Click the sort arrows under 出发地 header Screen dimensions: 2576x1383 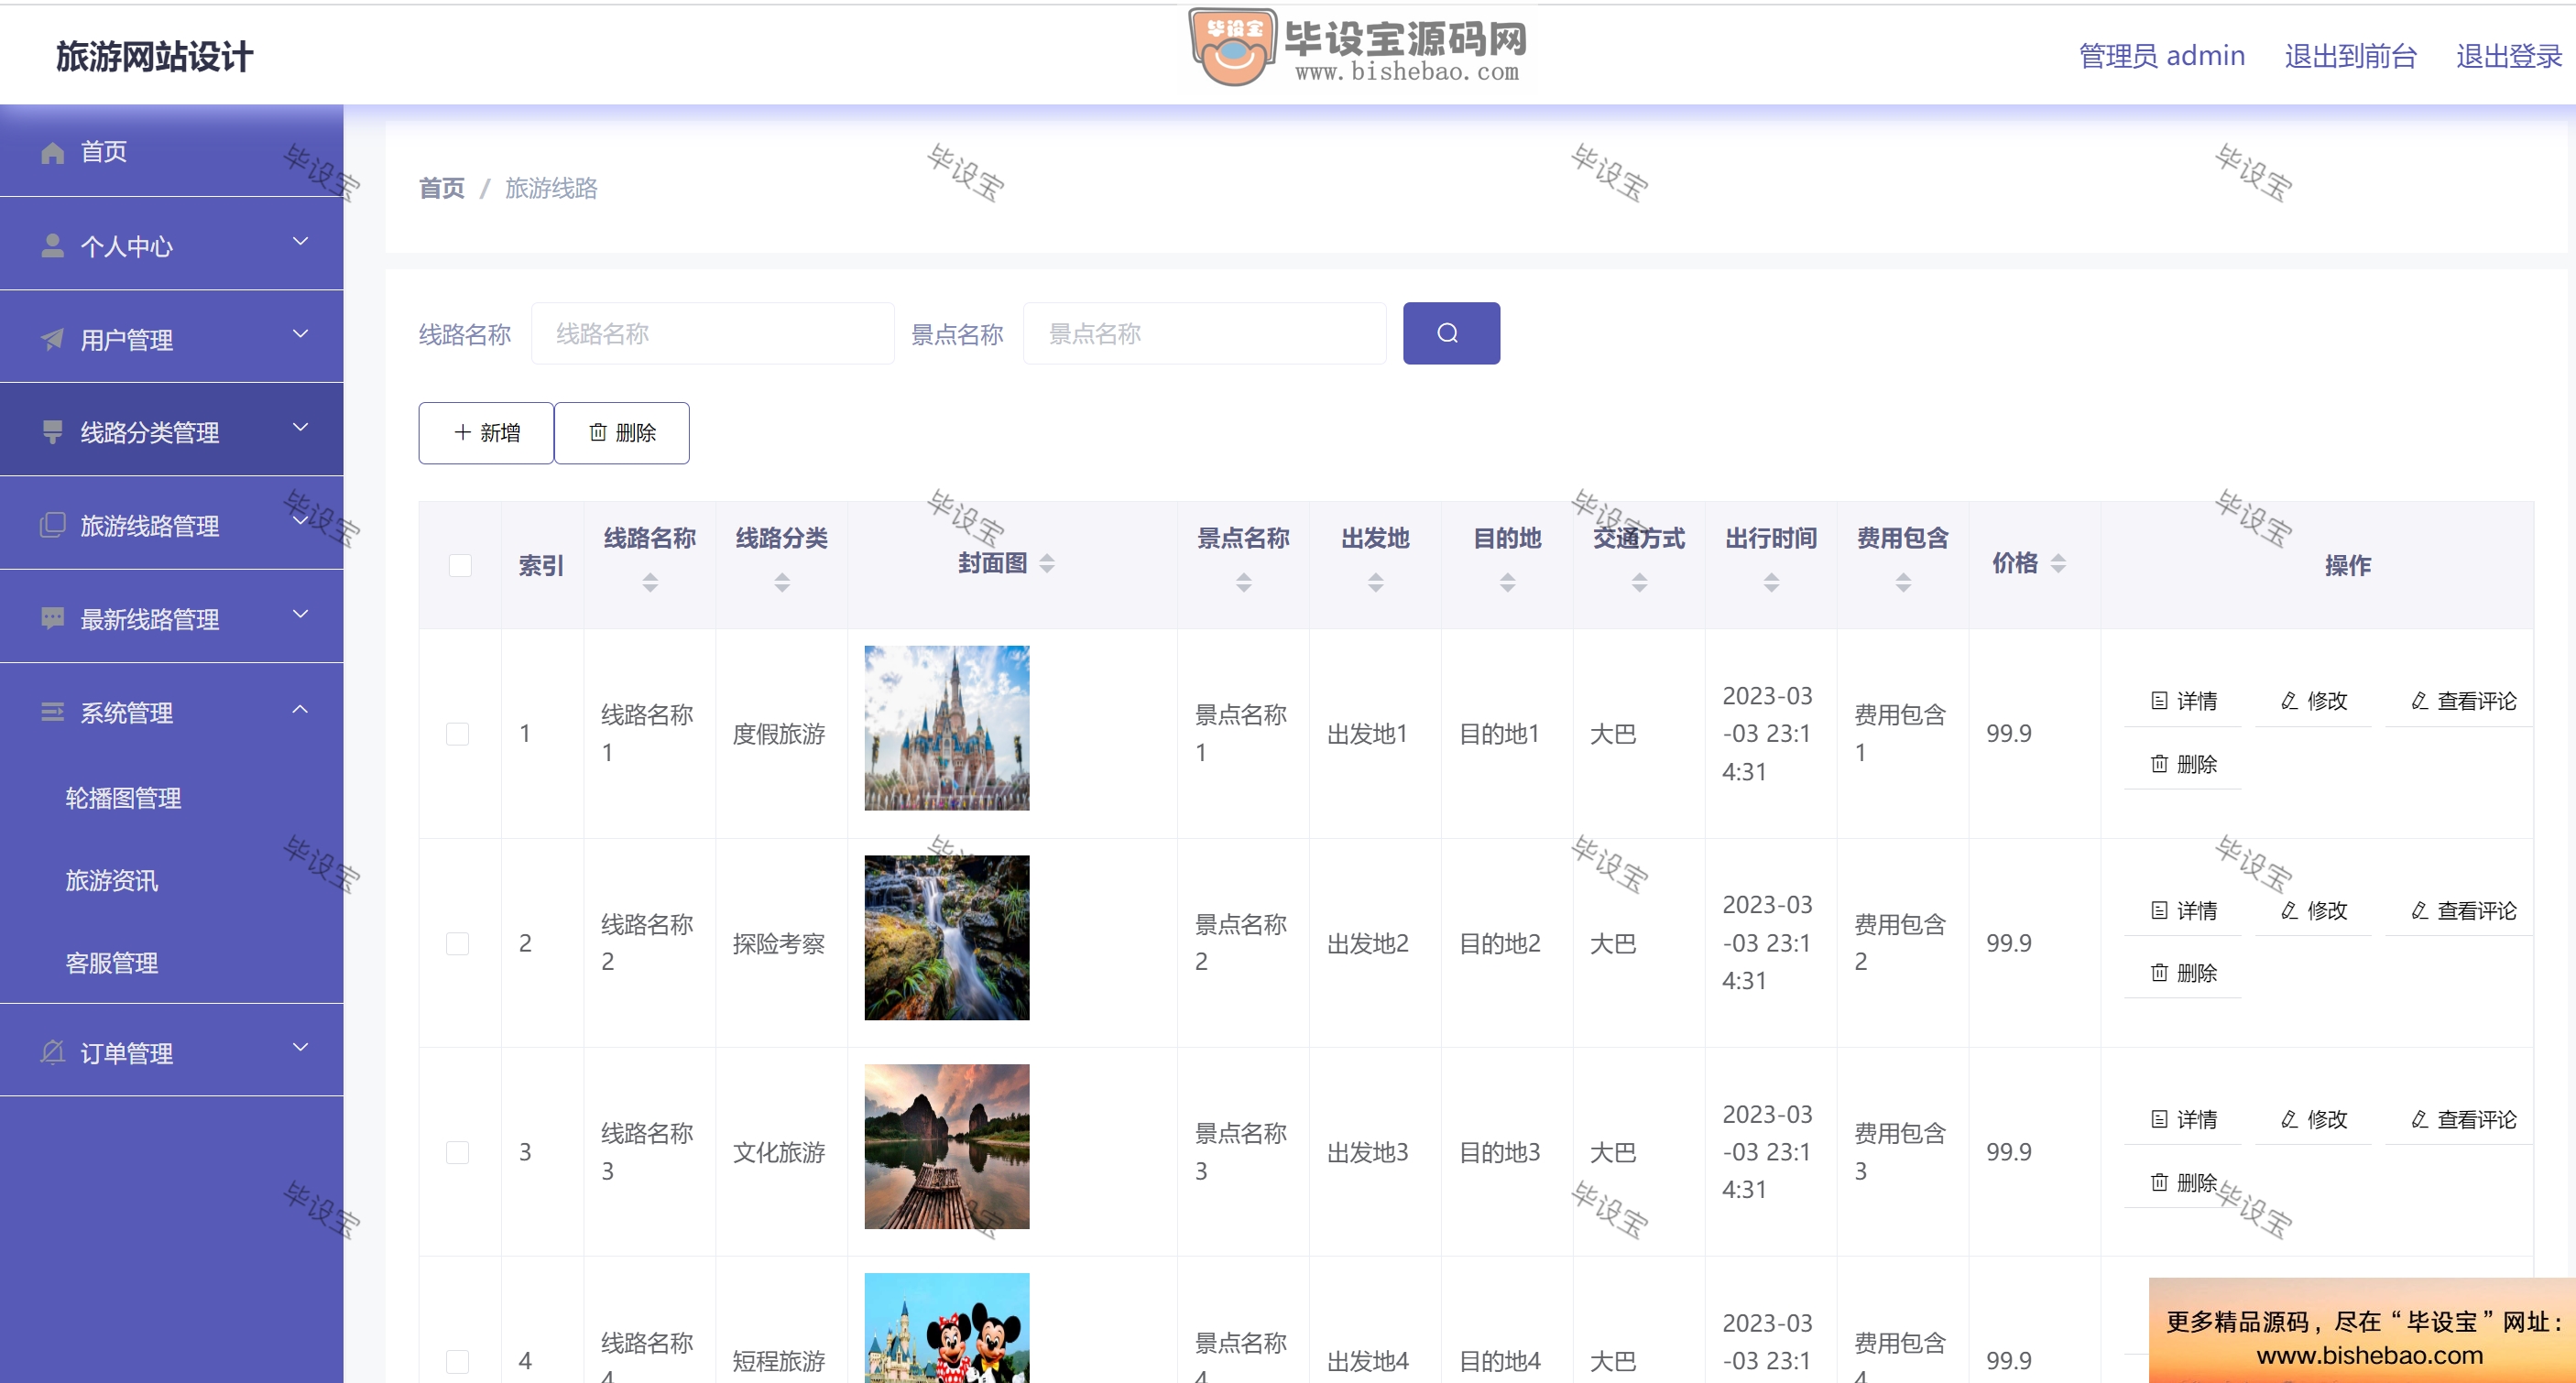pos(1376,582)
